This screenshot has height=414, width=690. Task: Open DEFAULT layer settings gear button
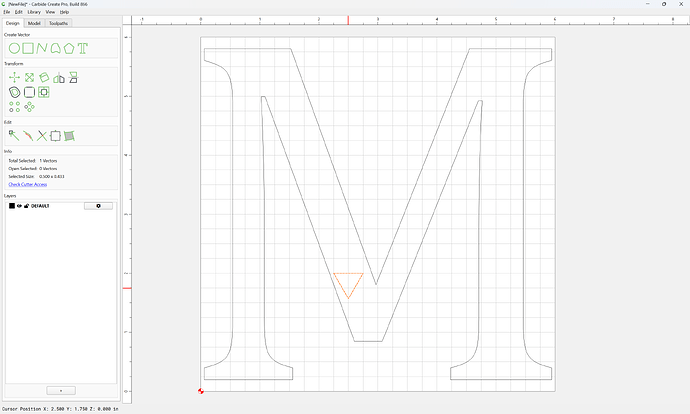coord(98,206)
